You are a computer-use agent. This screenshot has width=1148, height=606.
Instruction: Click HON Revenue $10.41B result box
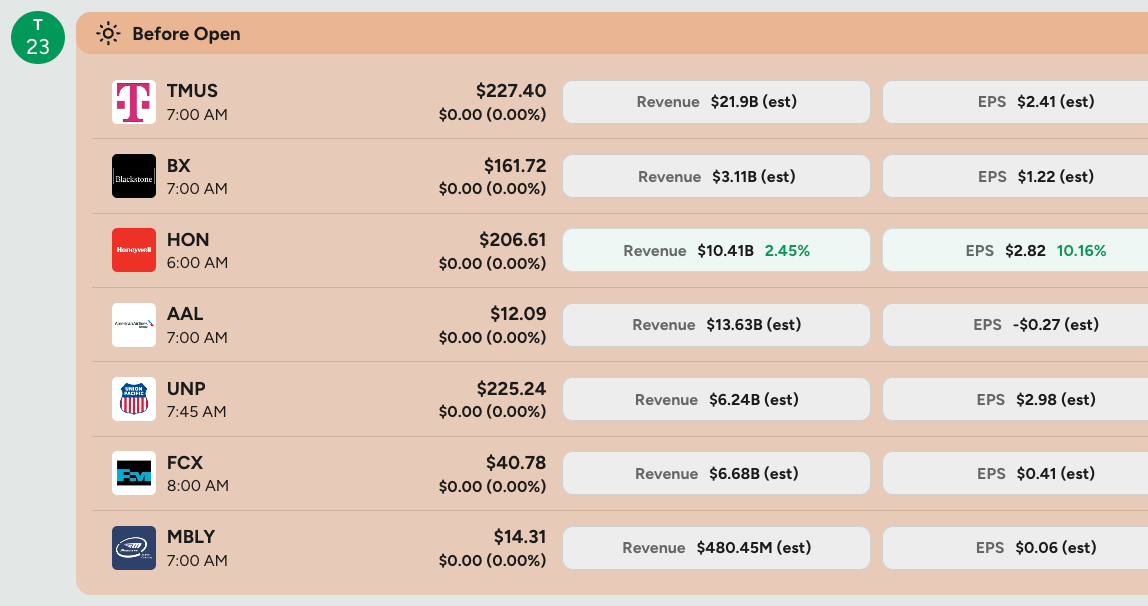716,250
